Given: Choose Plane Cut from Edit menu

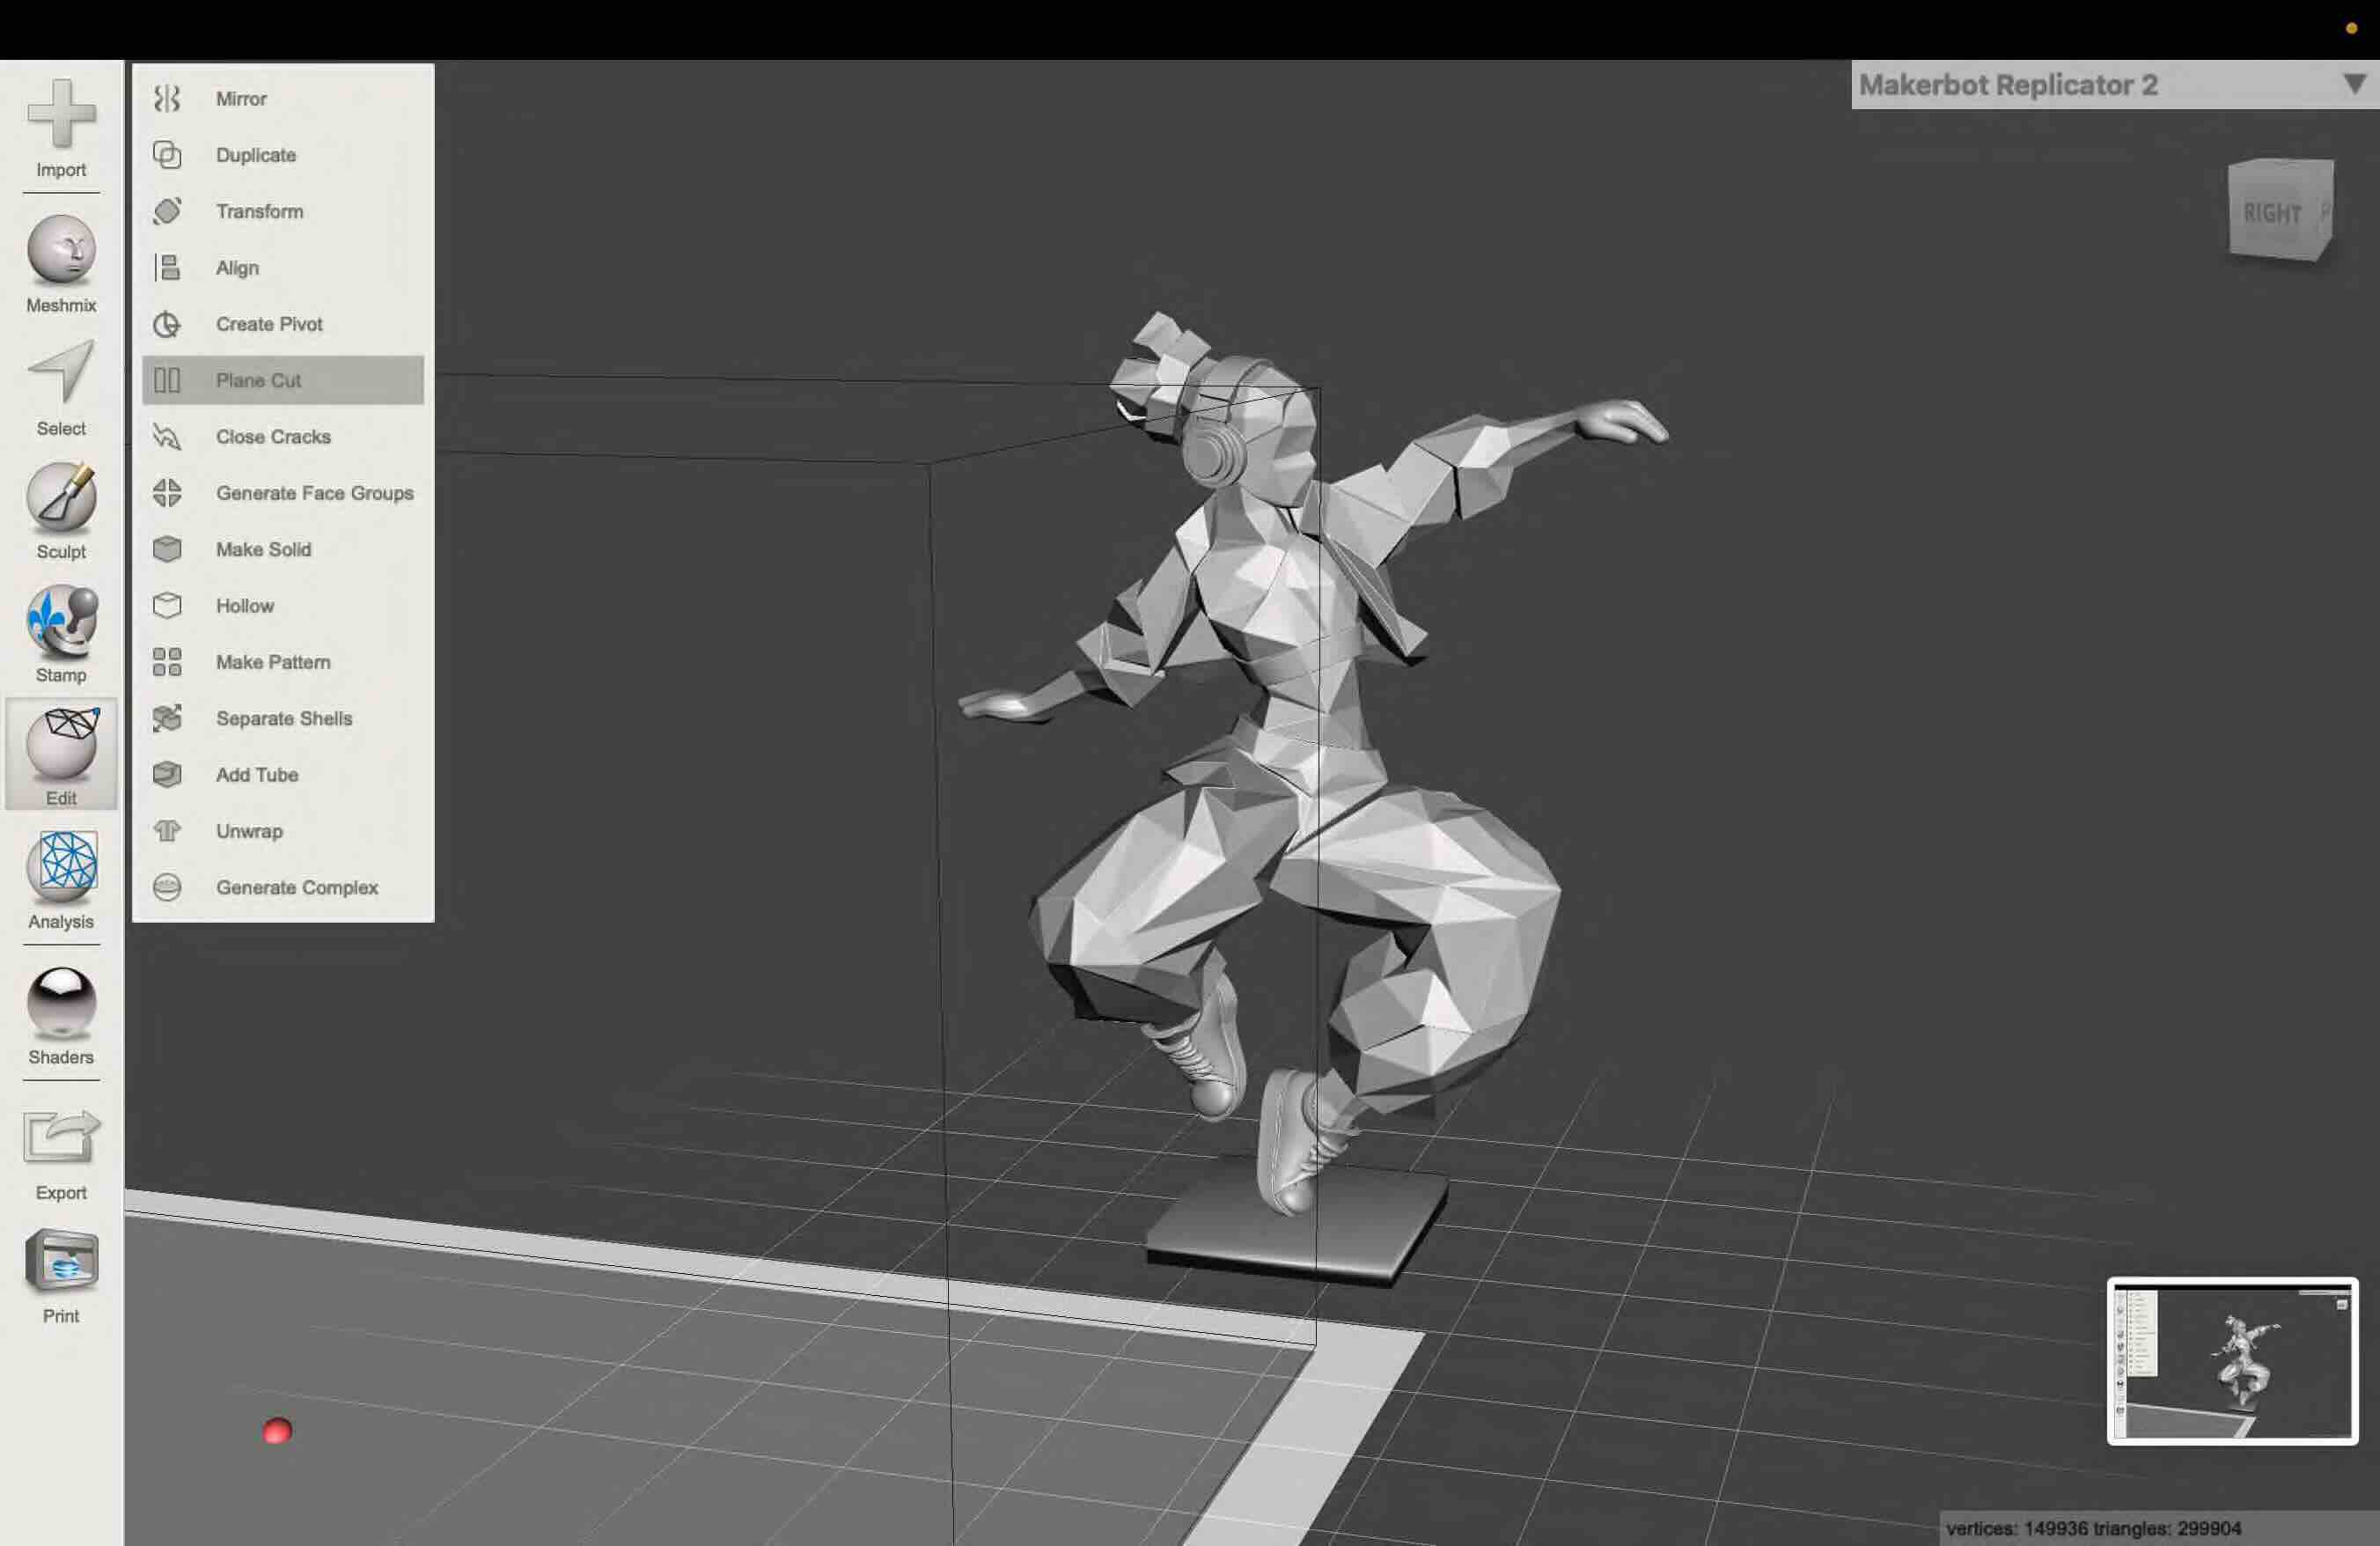Looking at the screenshot, I should 258,380.
